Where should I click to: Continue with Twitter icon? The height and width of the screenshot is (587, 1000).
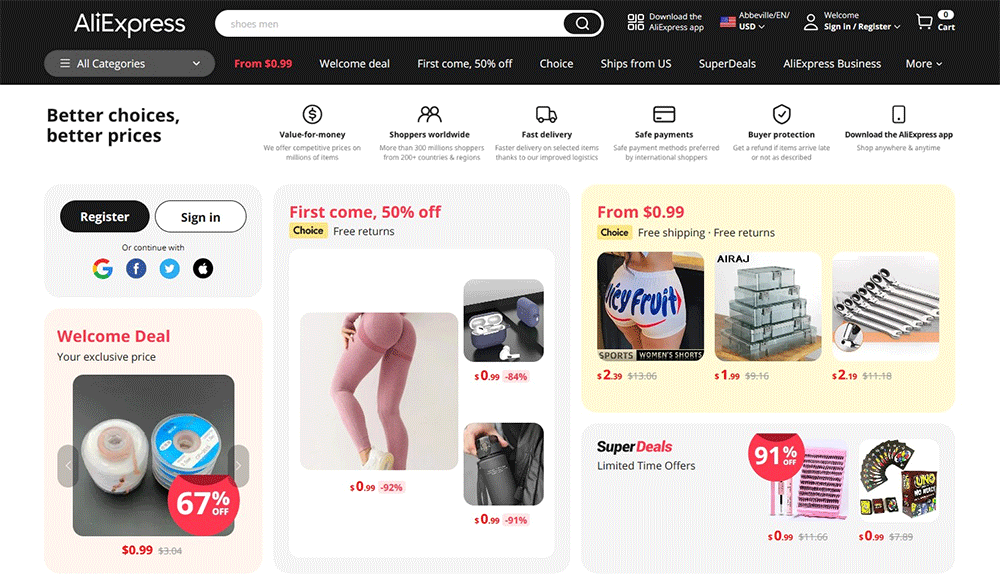point(170,269)
